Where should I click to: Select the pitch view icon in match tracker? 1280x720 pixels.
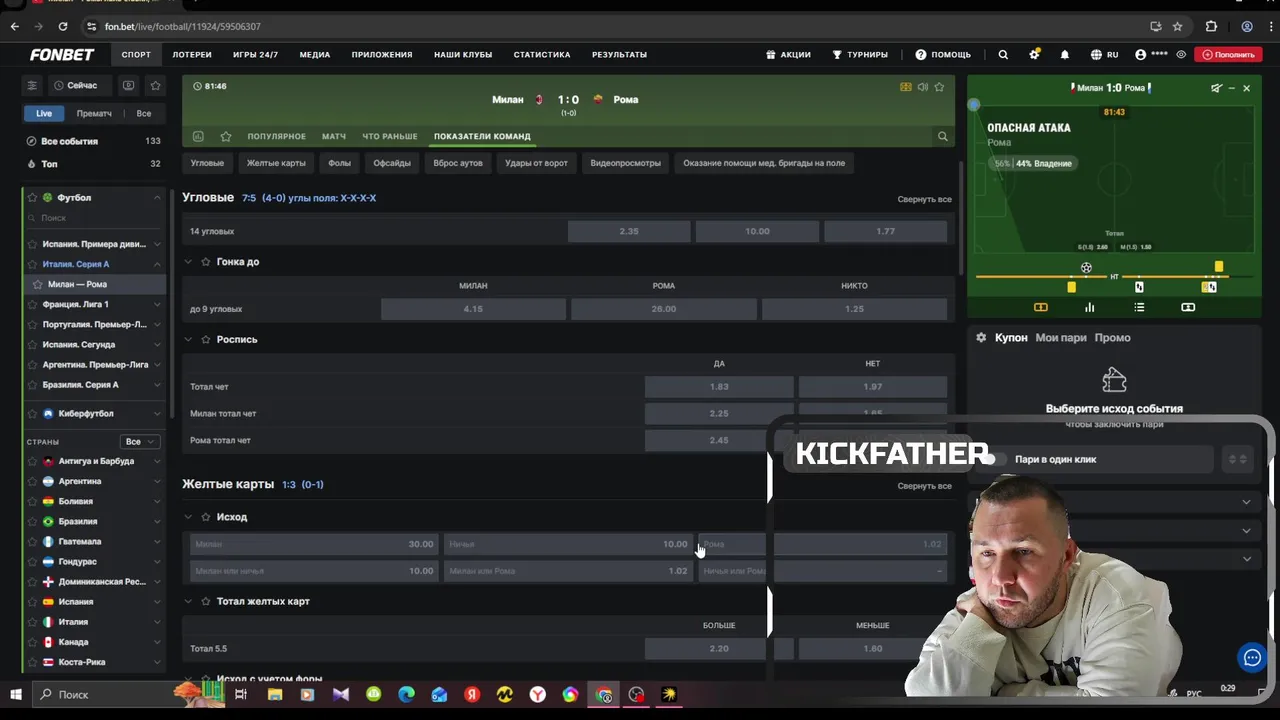tap(1040, 307)
